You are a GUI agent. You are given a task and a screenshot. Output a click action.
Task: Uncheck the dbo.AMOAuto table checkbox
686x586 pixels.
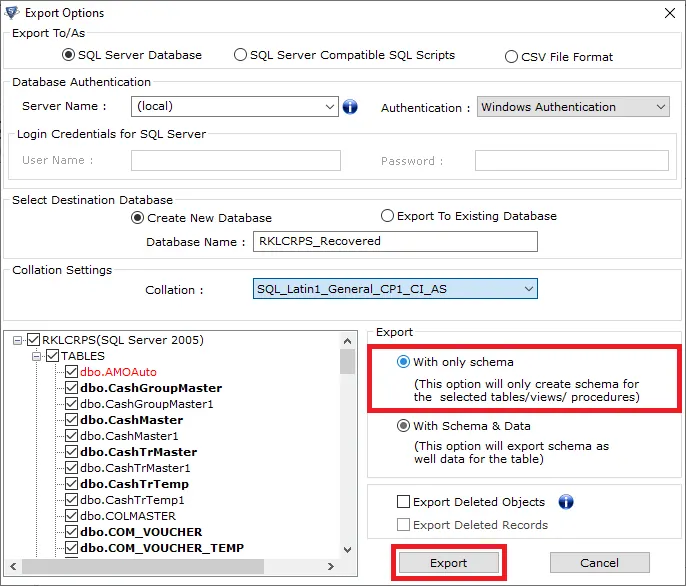pos(72,372)
